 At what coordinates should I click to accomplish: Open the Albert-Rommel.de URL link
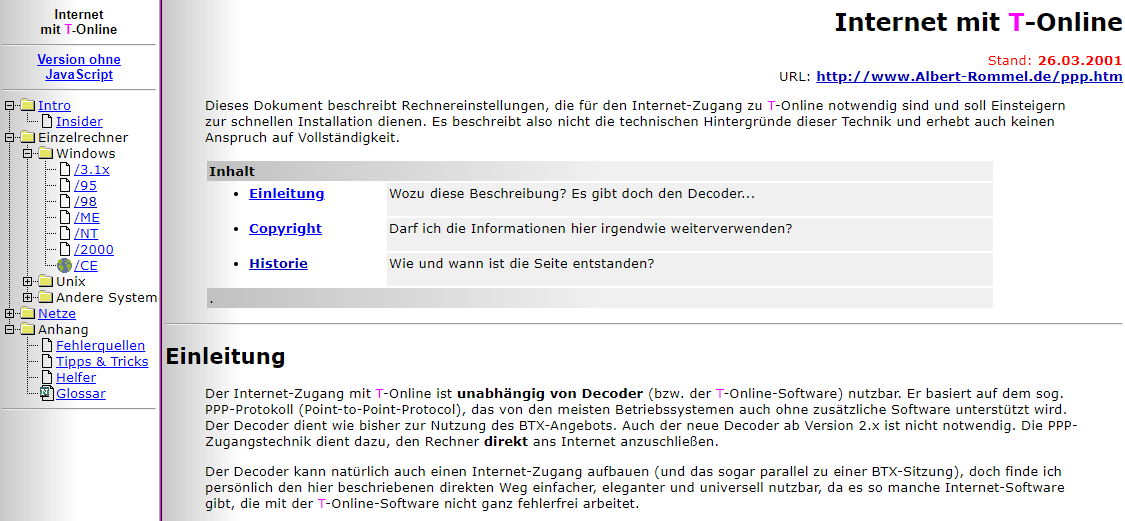(x=968, y=76)
